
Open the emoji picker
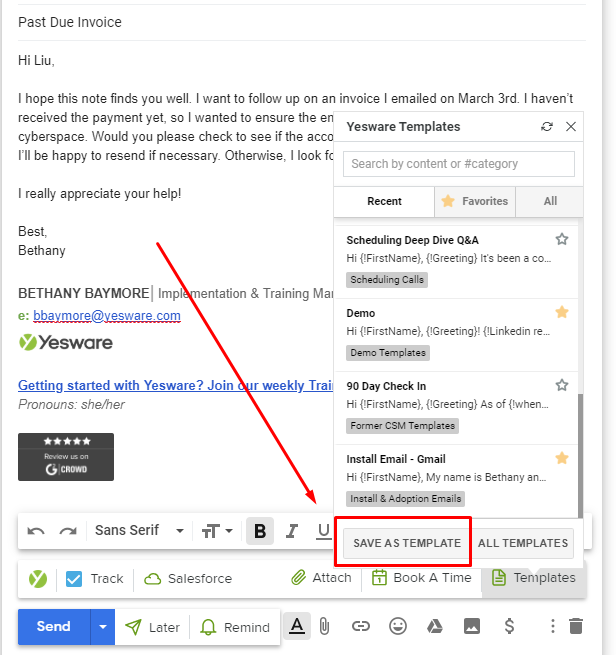tap(398, 626)
